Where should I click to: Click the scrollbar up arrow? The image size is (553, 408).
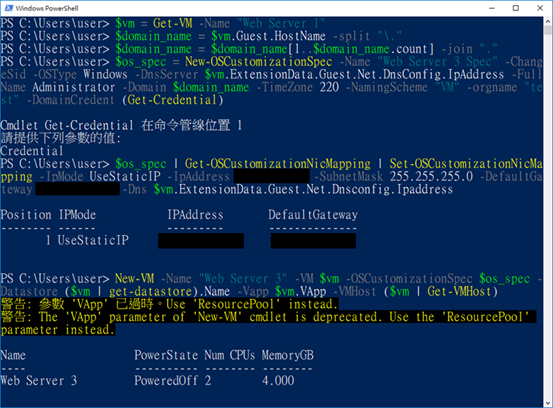(548, 21)
